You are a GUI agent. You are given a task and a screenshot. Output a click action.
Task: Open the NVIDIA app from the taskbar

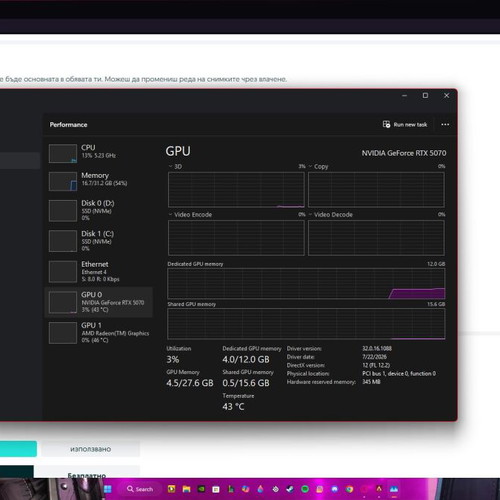tap(201, 489)
